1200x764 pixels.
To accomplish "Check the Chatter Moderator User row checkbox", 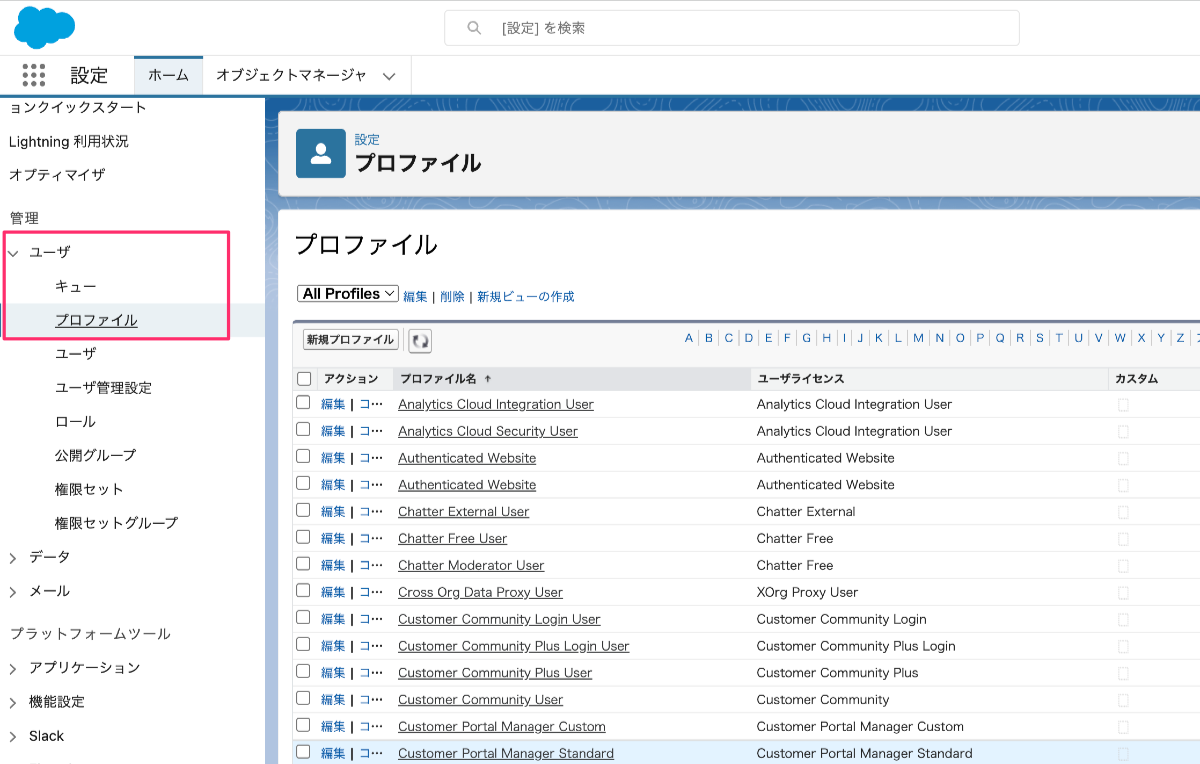I will click(304, 564).
